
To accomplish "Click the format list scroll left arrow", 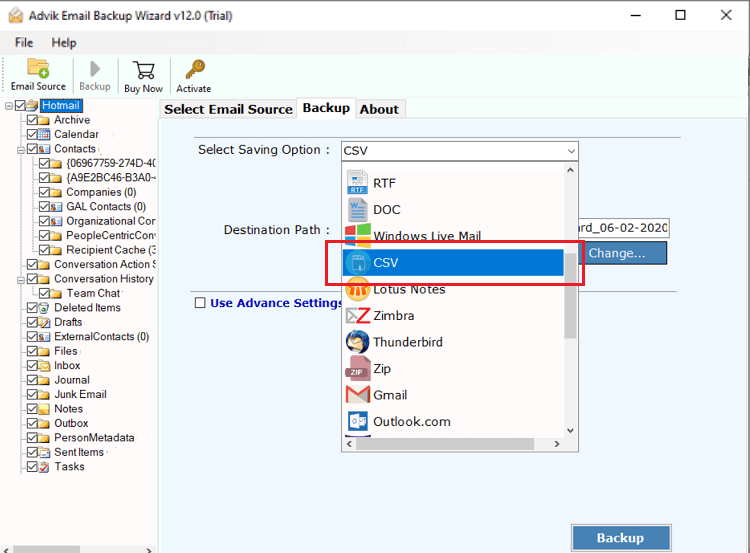I will coord(350,444).
